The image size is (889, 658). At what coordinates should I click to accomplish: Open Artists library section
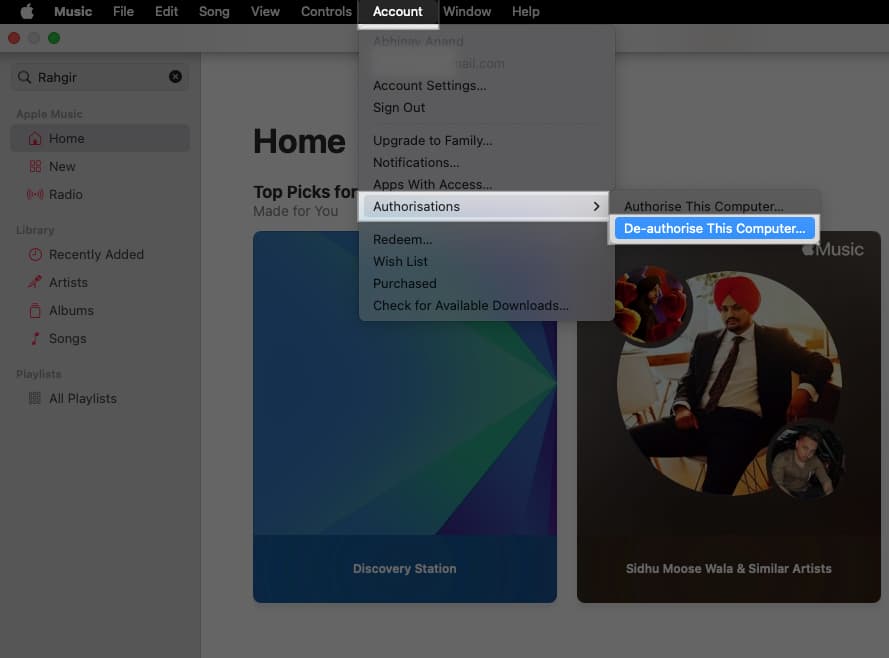point(100,282)
